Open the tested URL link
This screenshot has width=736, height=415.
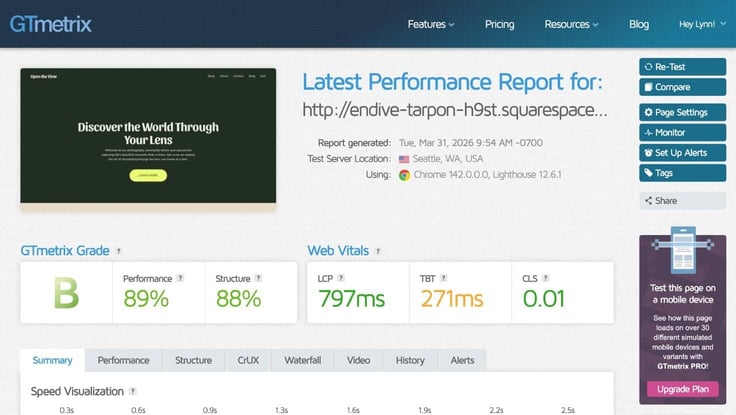point(454,110)
